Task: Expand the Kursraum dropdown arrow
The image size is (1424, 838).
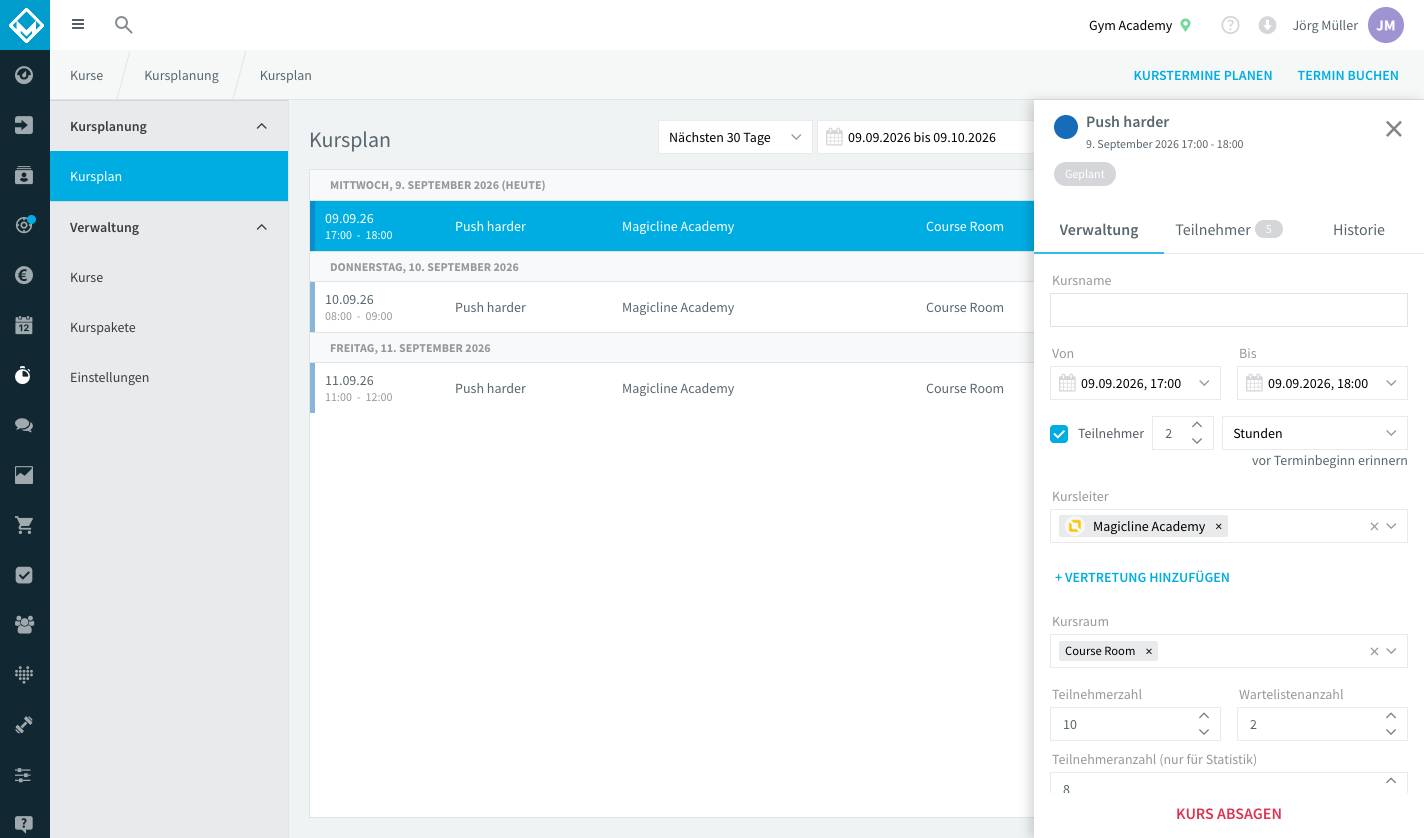Action: 1391,651
